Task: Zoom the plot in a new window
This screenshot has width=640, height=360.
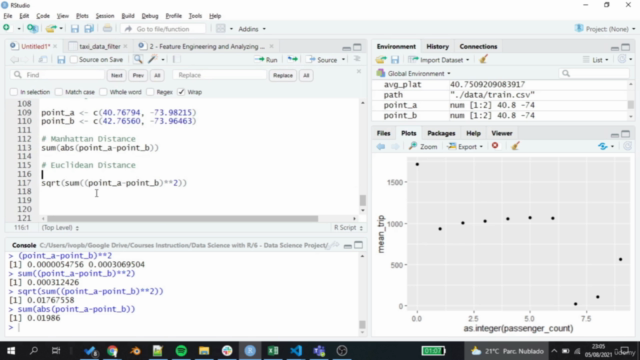Action: click(x=423, y=146)
